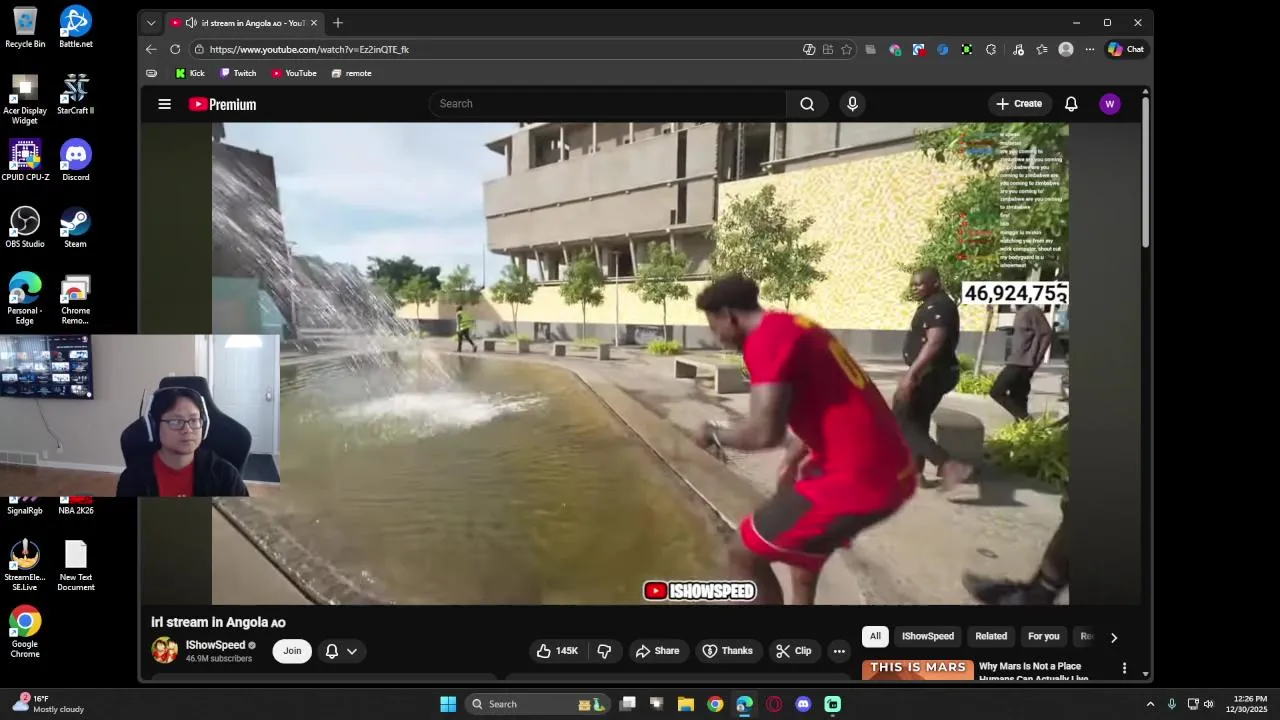Open options for Why Mars video
The width and height of the screenshot is (1280, 720).
click(1124, 668)
